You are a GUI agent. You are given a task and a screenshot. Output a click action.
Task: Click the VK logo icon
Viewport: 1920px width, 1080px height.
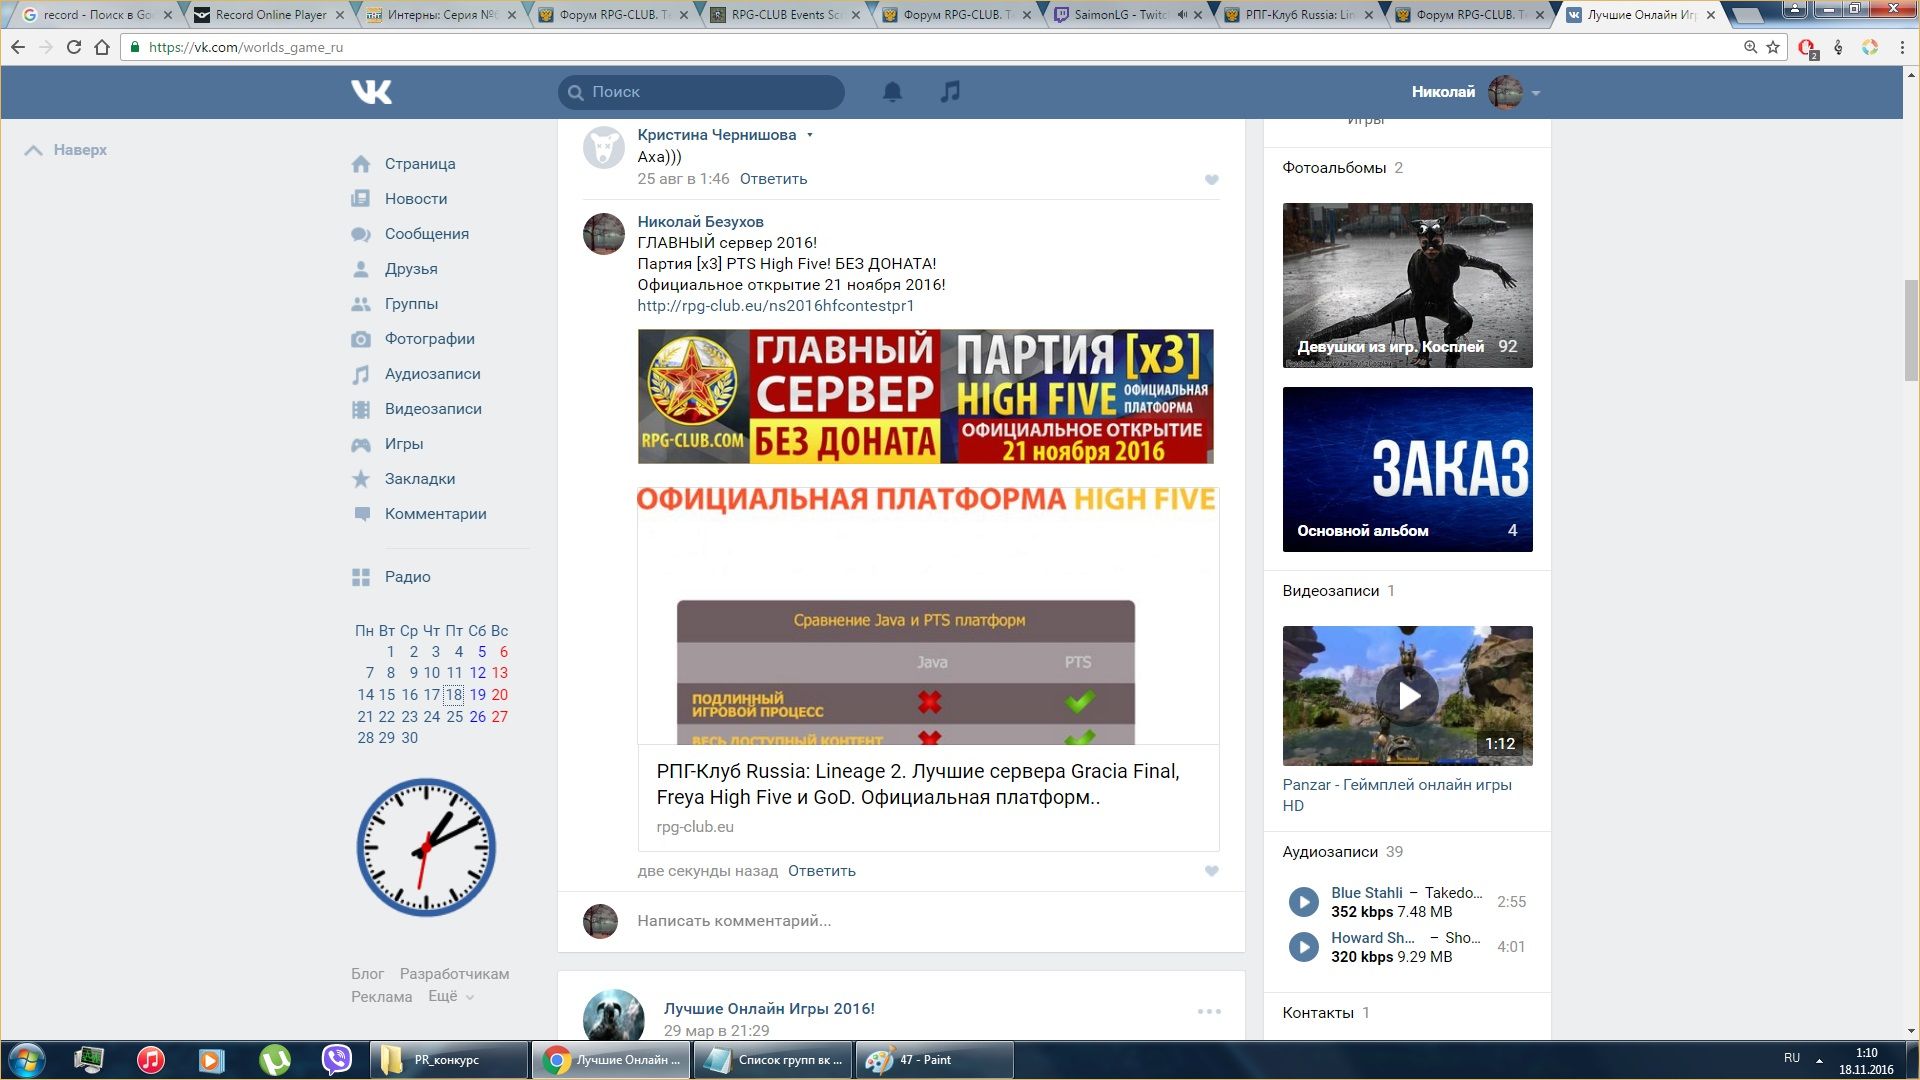click(371, 92)
